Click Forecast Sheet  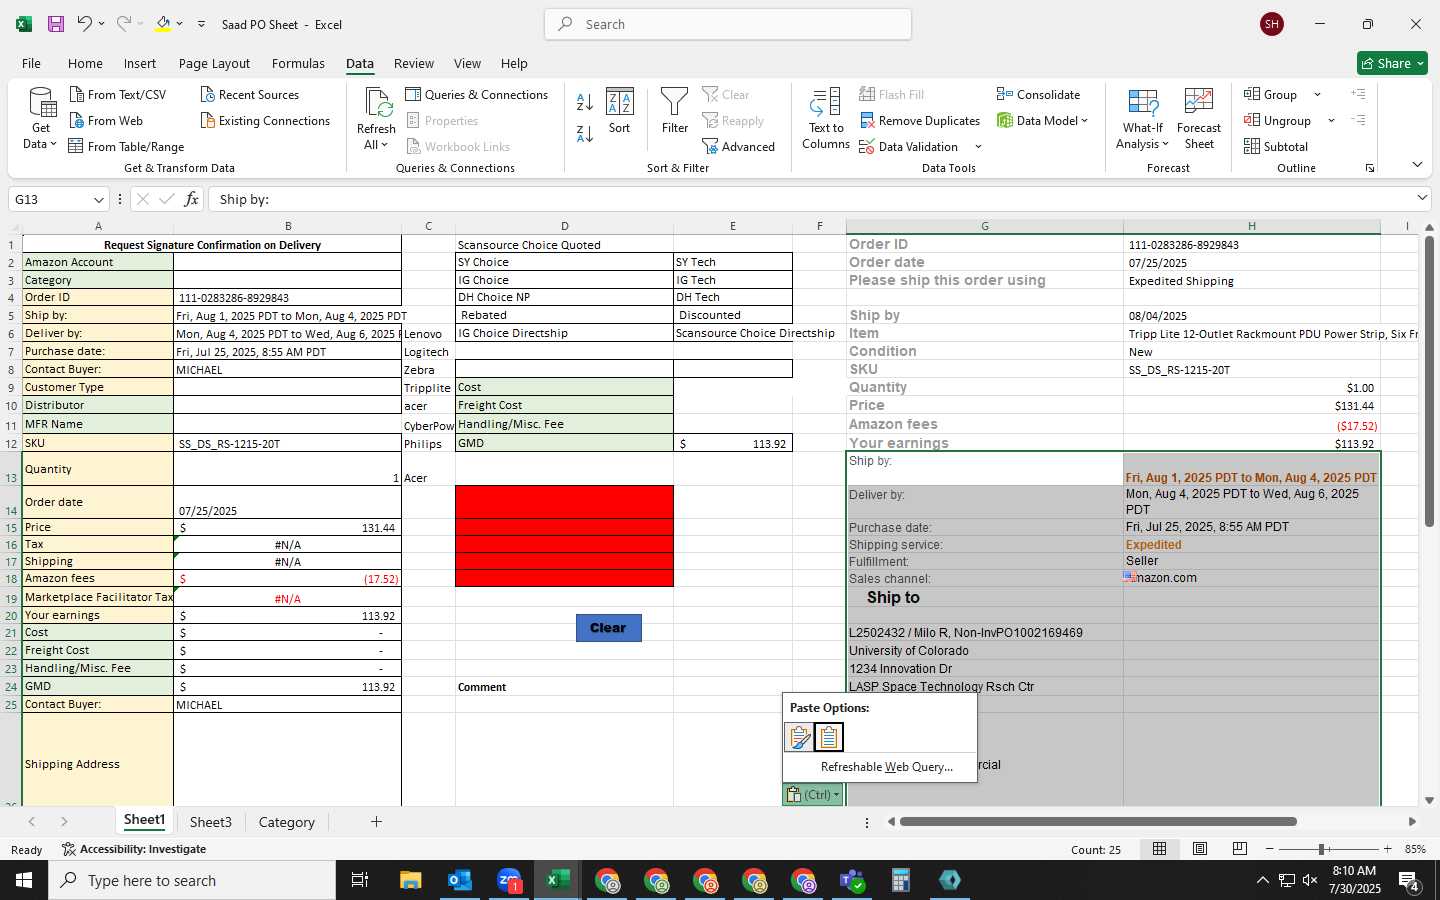click(x=1199, y=119)
